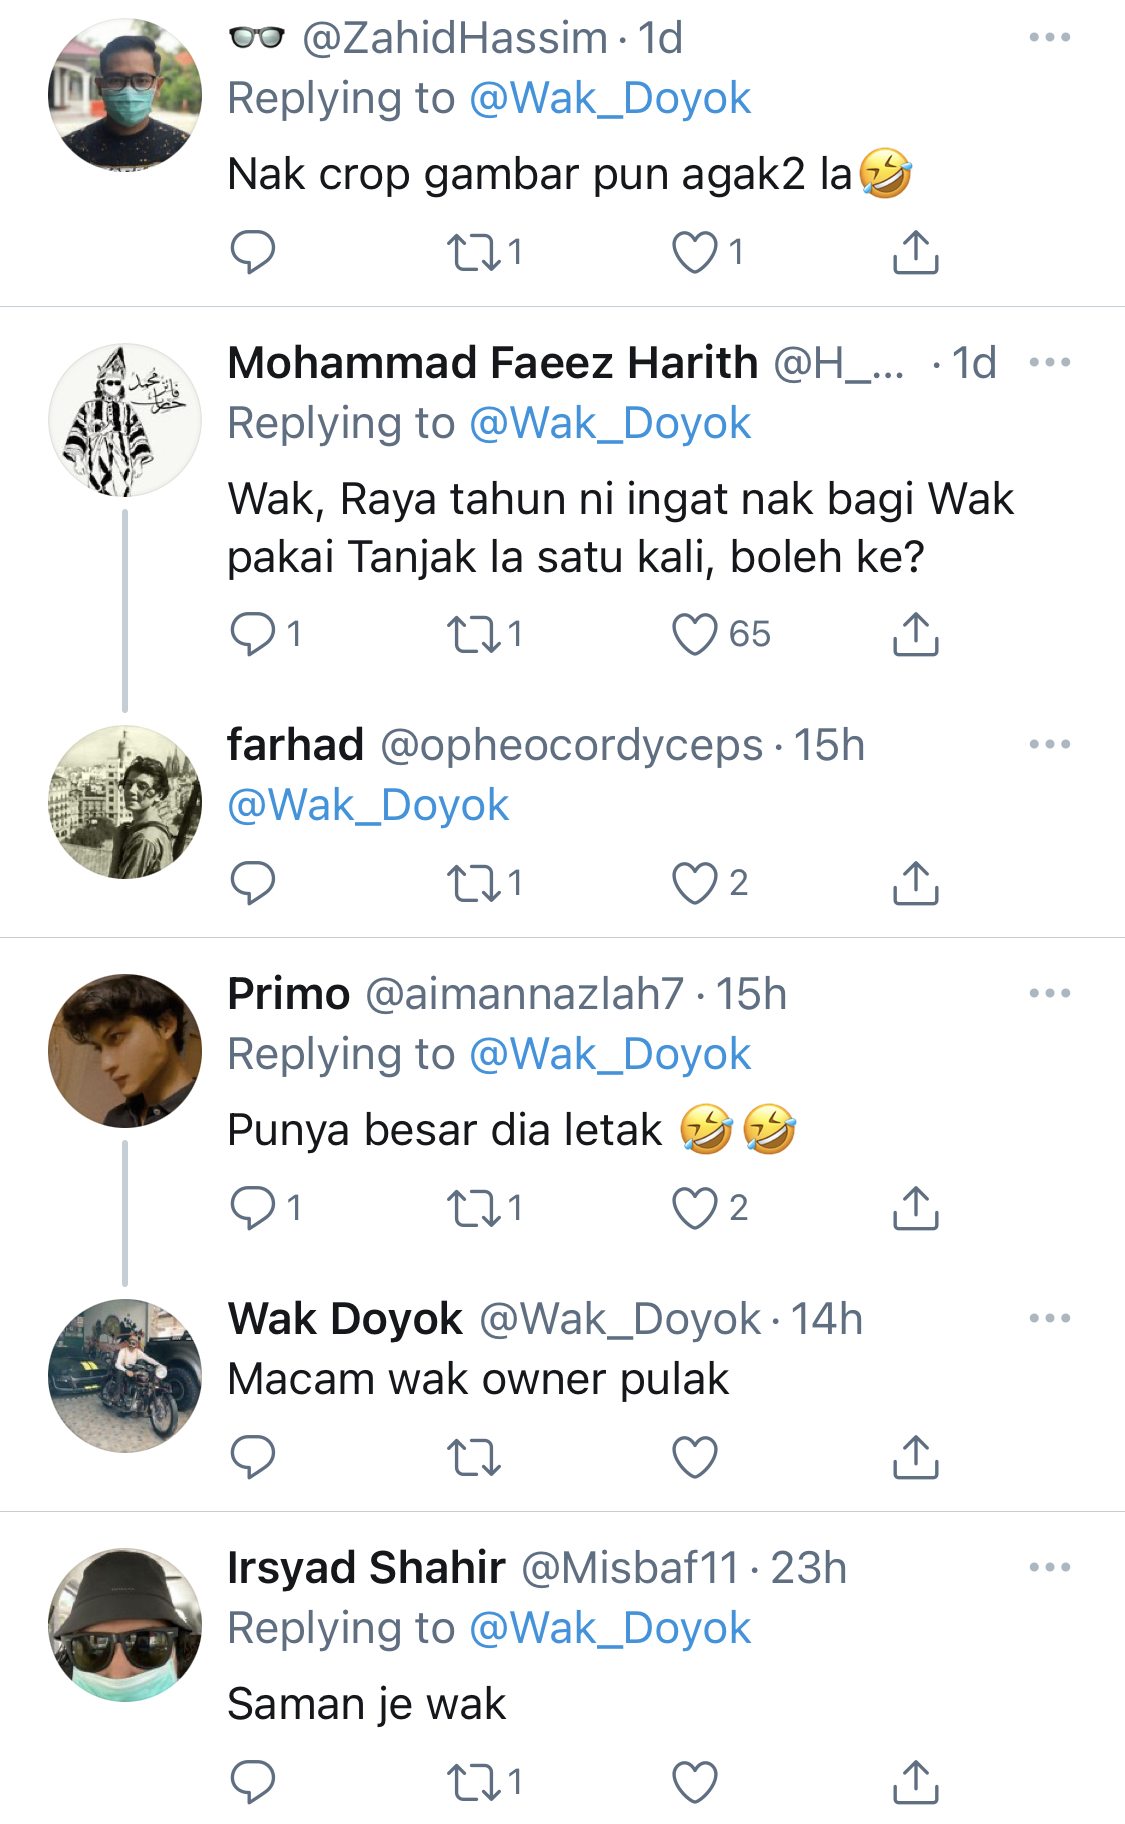Like farhad's tweet
Image resolution: width=1125 pixels, height=1824 pixels.
click(x=694, y=883)
